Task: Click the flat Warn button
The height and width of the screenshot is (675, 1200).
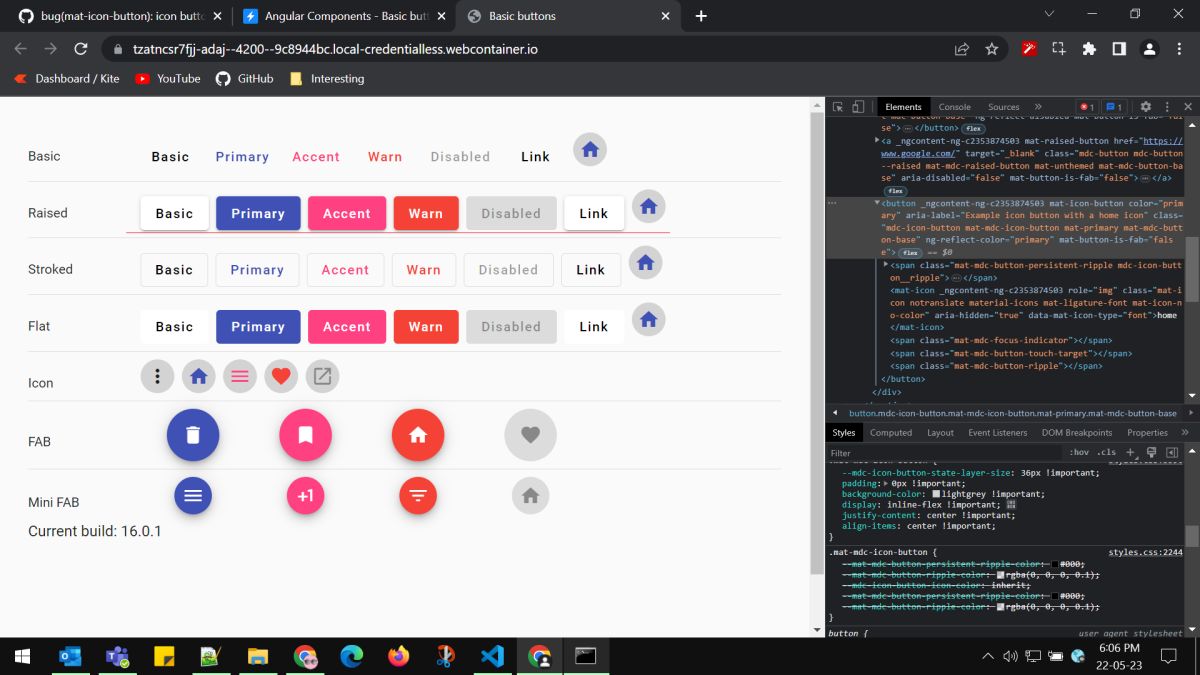Action: pos(425,326)
